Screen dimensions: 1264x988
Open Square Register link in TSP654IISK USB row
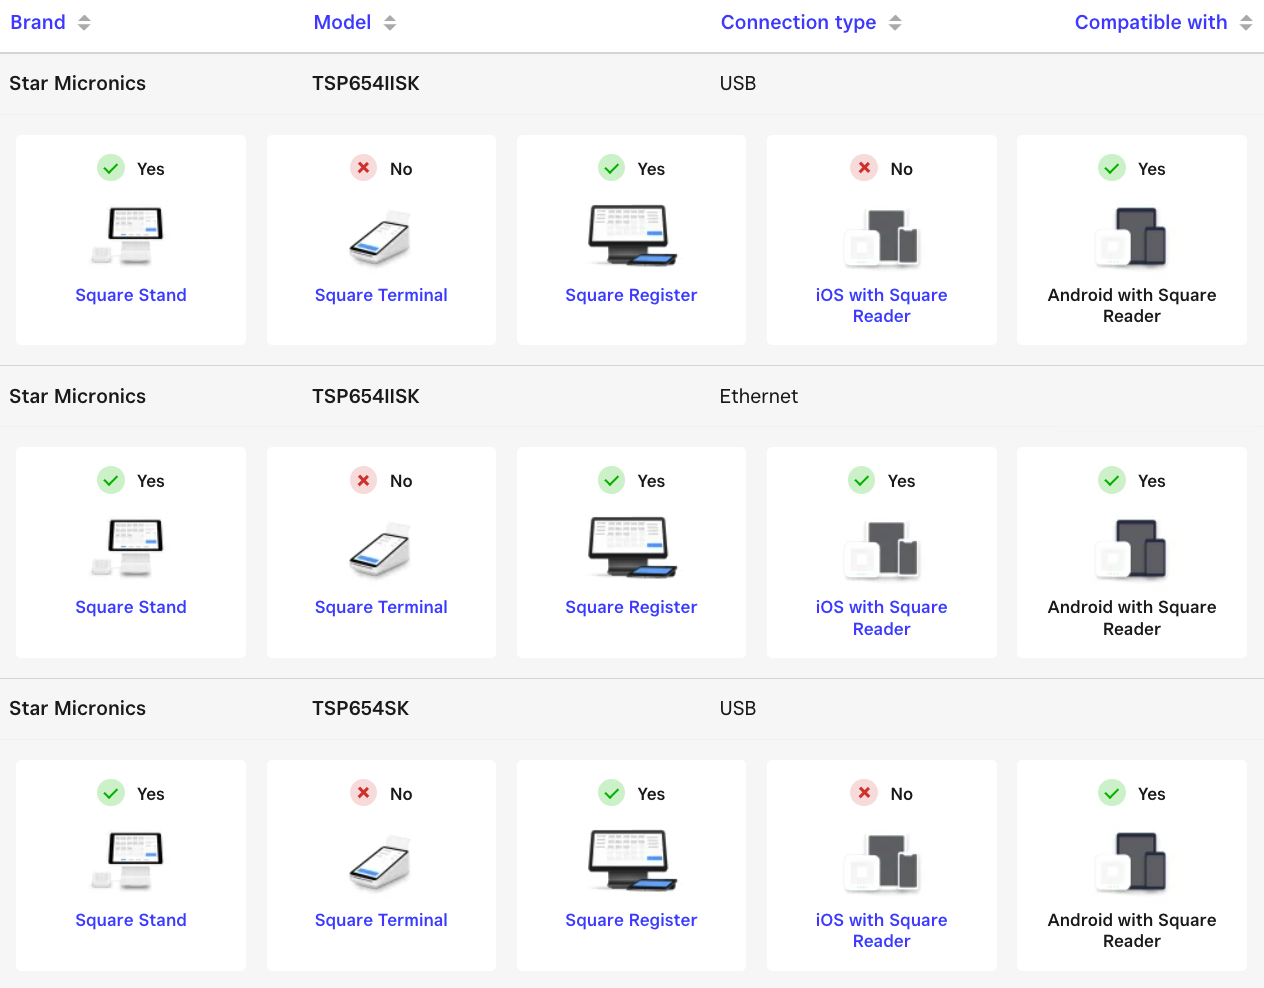tap(631, 295)
